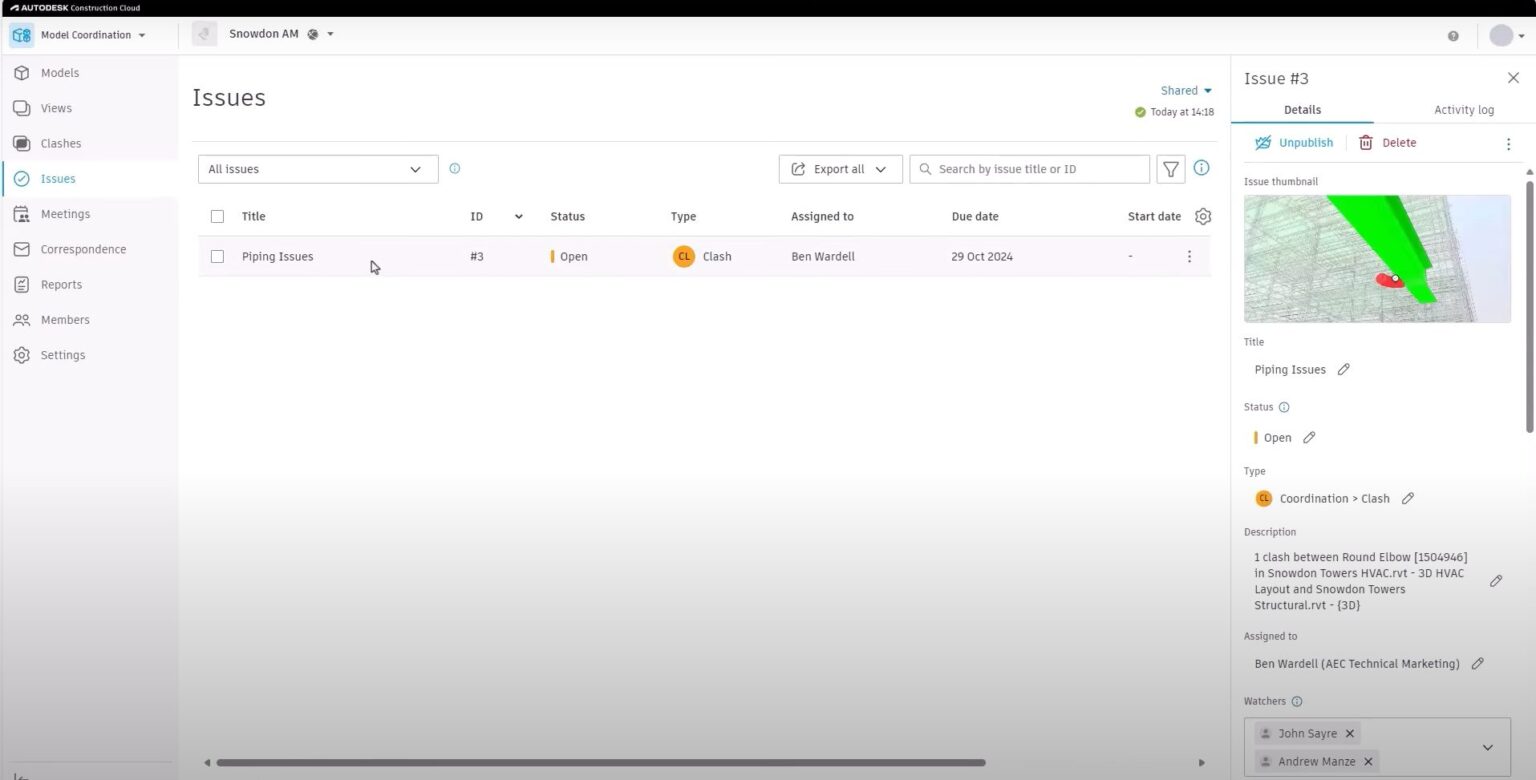
Task: Open the Meetings section in the sidebar
Action: [65, 213]
